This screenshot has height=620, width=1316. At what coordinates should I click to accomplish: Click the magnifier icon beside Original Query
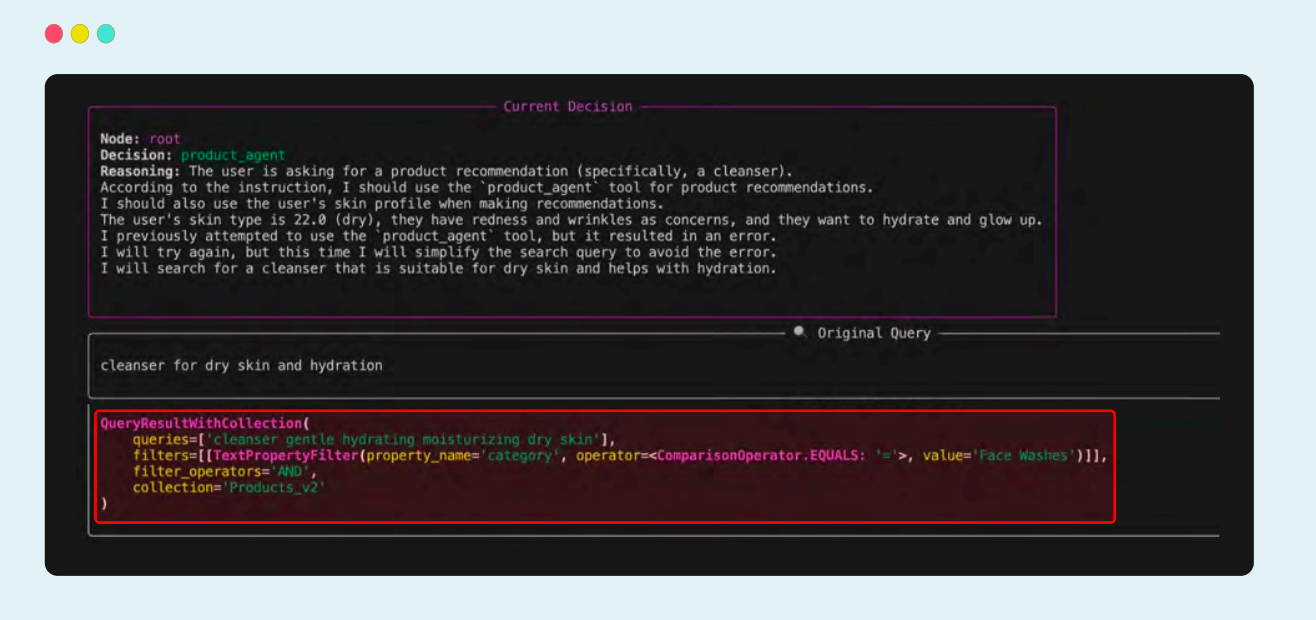pyautogui.click(x=800, y=332)
